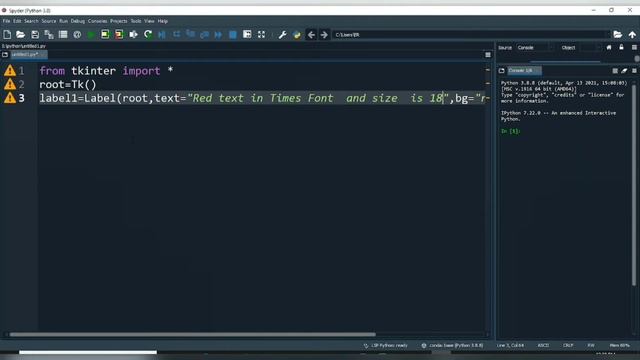Open editor pane options menu
Viewport: 640px width, 360px height.
pos(488,55)
